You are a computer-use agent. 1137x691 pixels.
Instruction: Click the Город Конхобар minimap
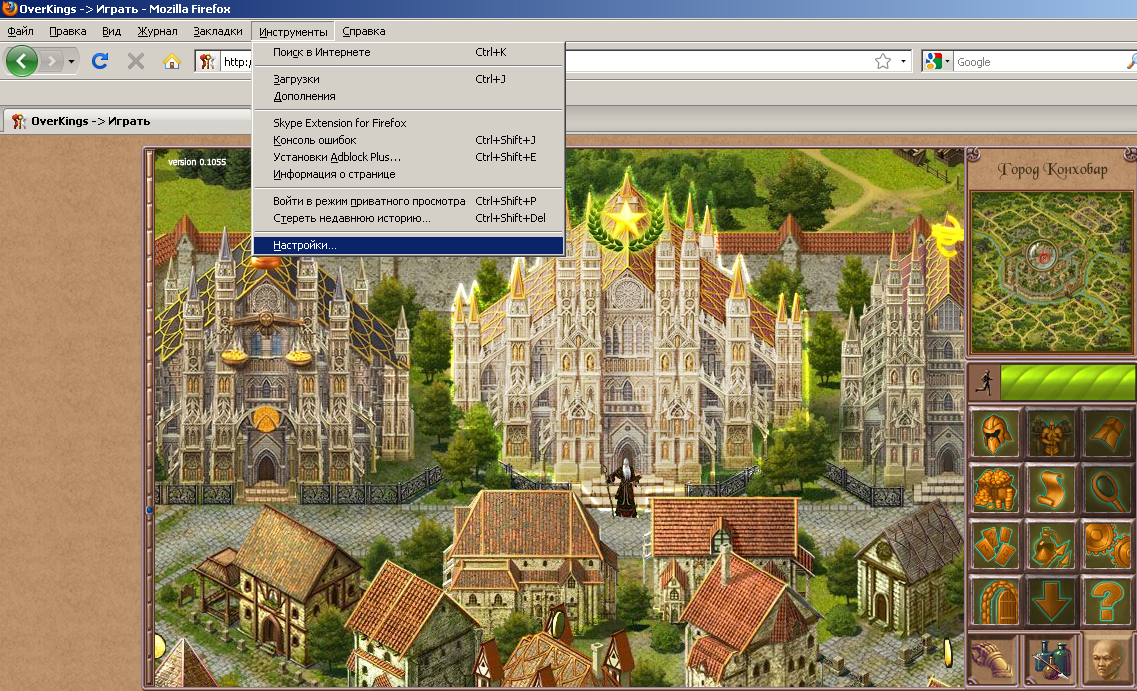click(1051, 271)
